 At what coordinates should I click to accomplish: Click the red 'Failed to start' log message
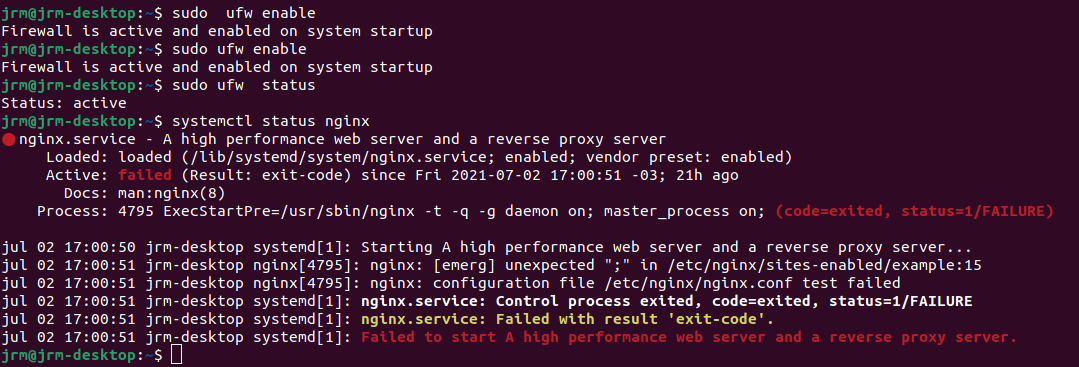689,337
